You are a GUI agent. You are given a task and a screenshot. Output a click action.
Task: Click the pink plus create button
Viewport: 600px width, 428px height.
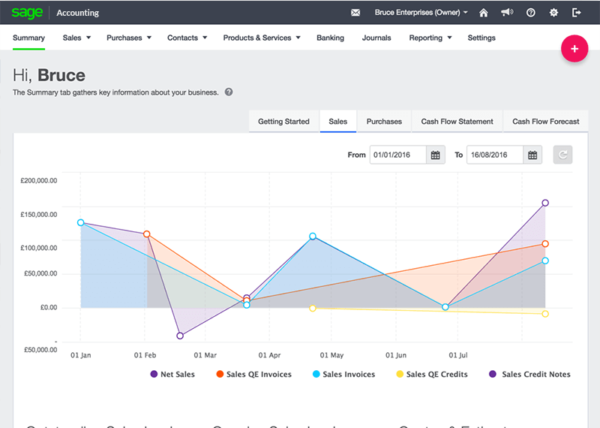[574, 49]
